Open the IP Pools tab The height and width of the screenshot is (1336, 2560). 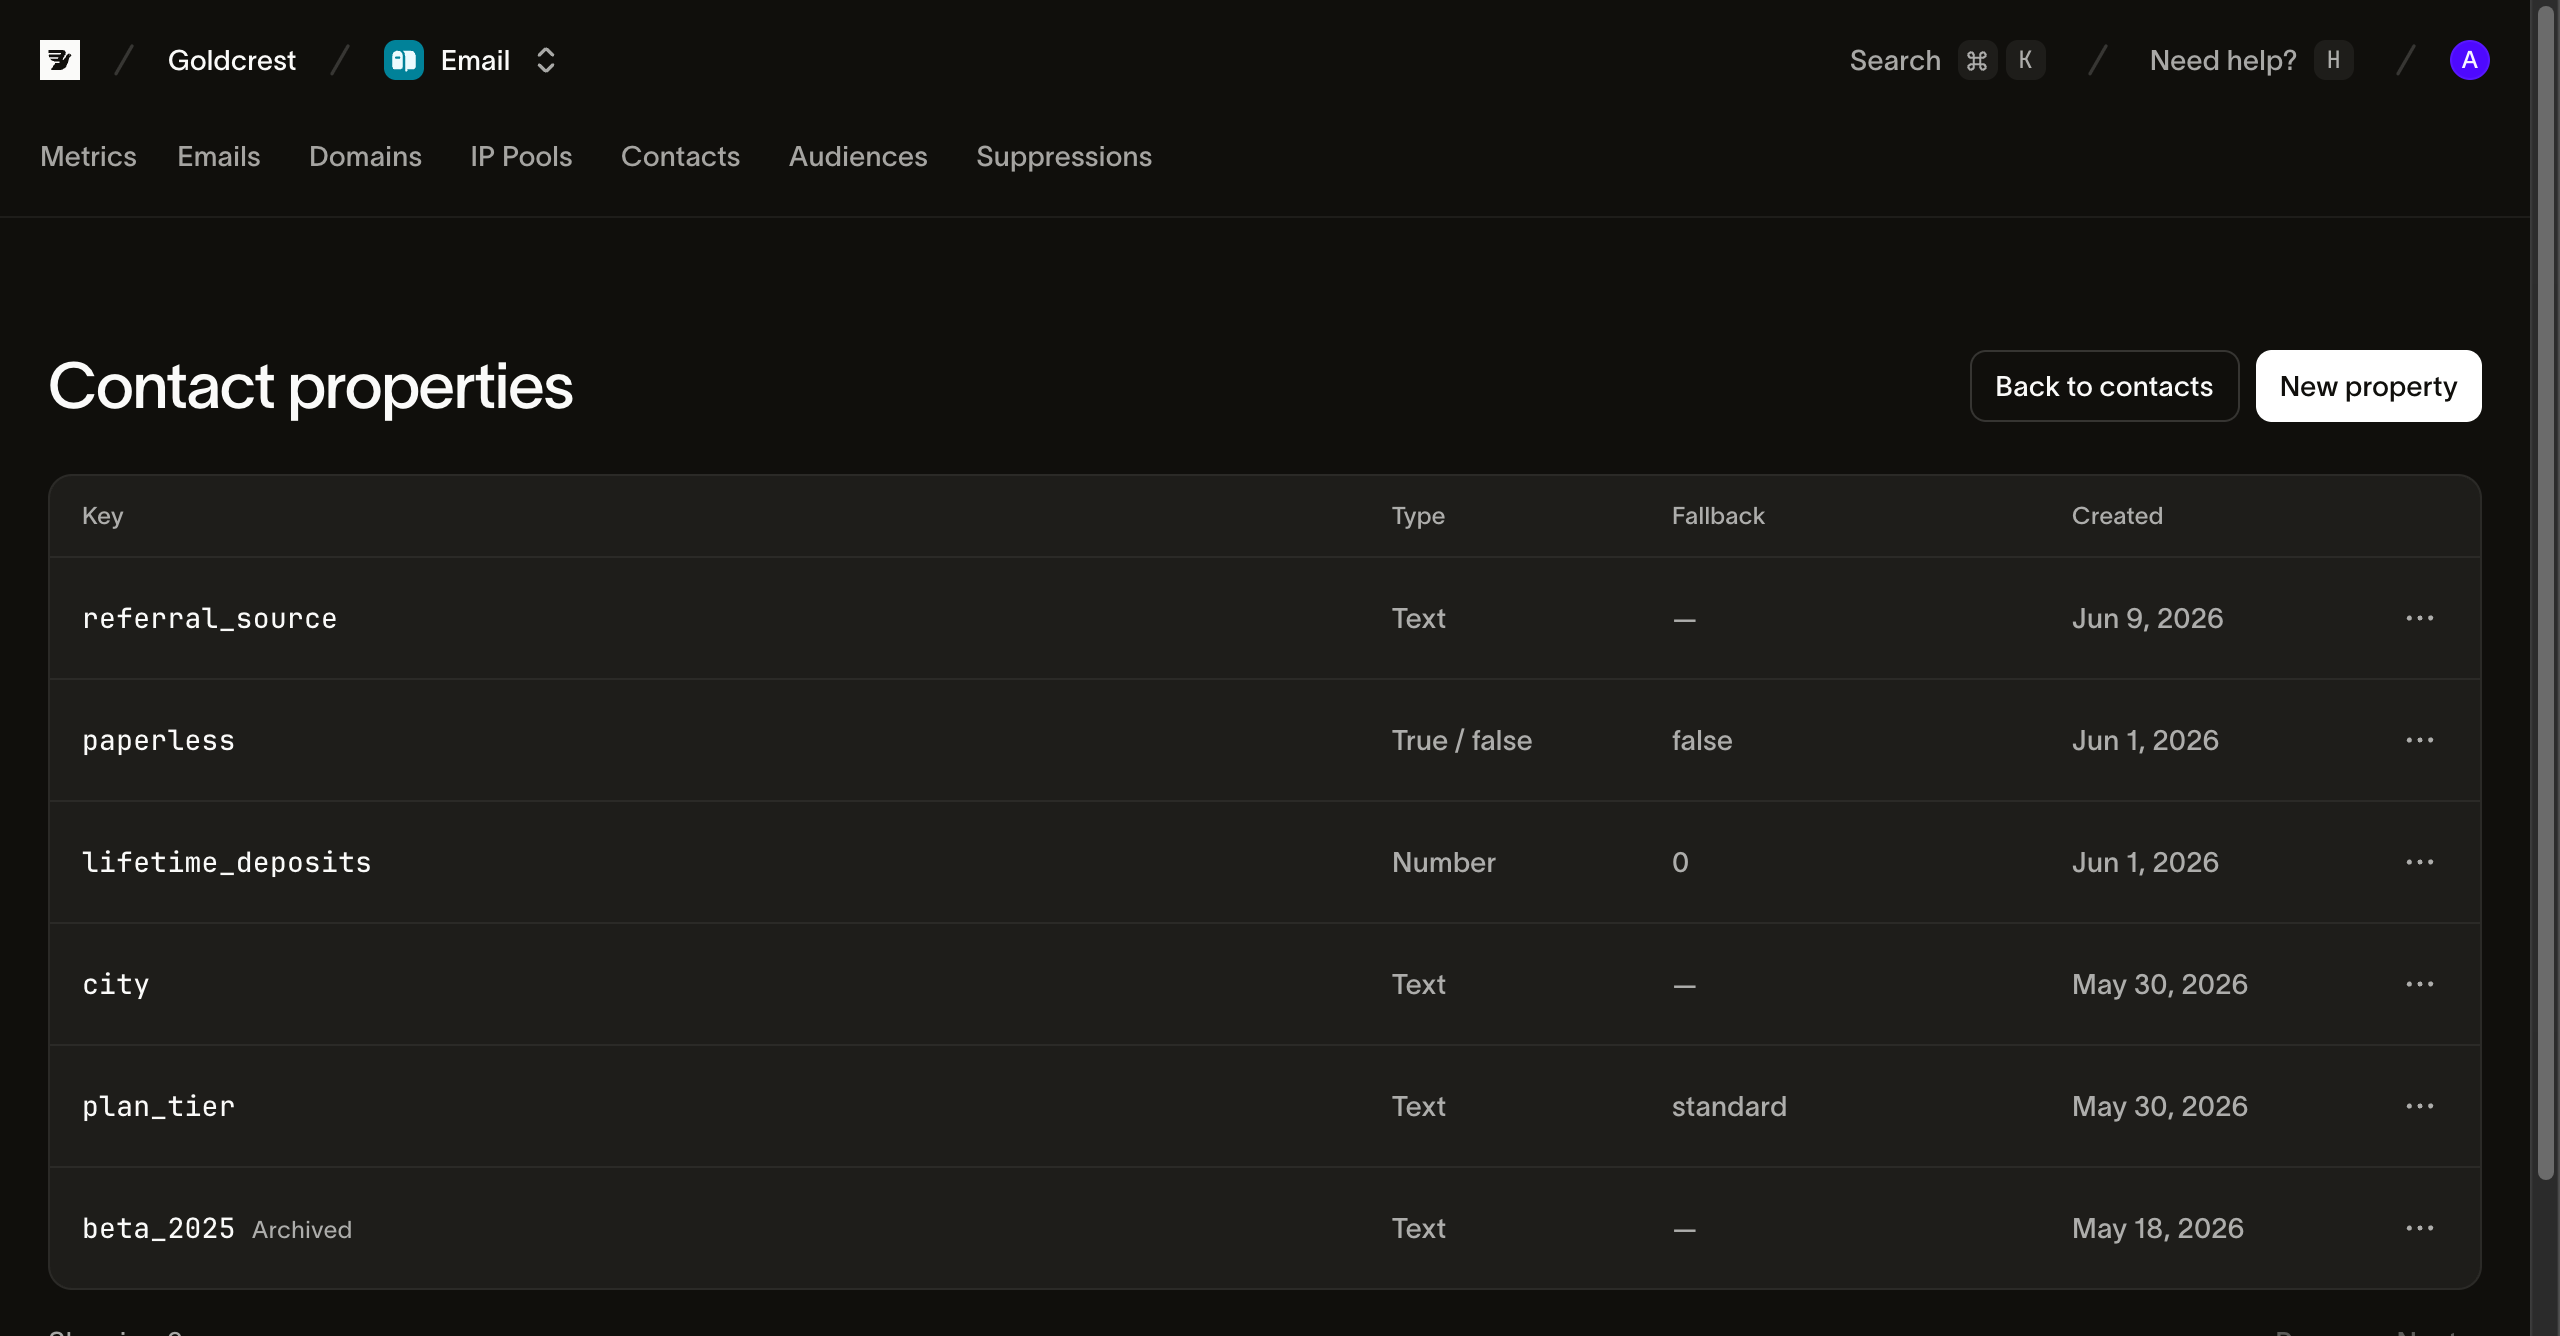[521, 156]
